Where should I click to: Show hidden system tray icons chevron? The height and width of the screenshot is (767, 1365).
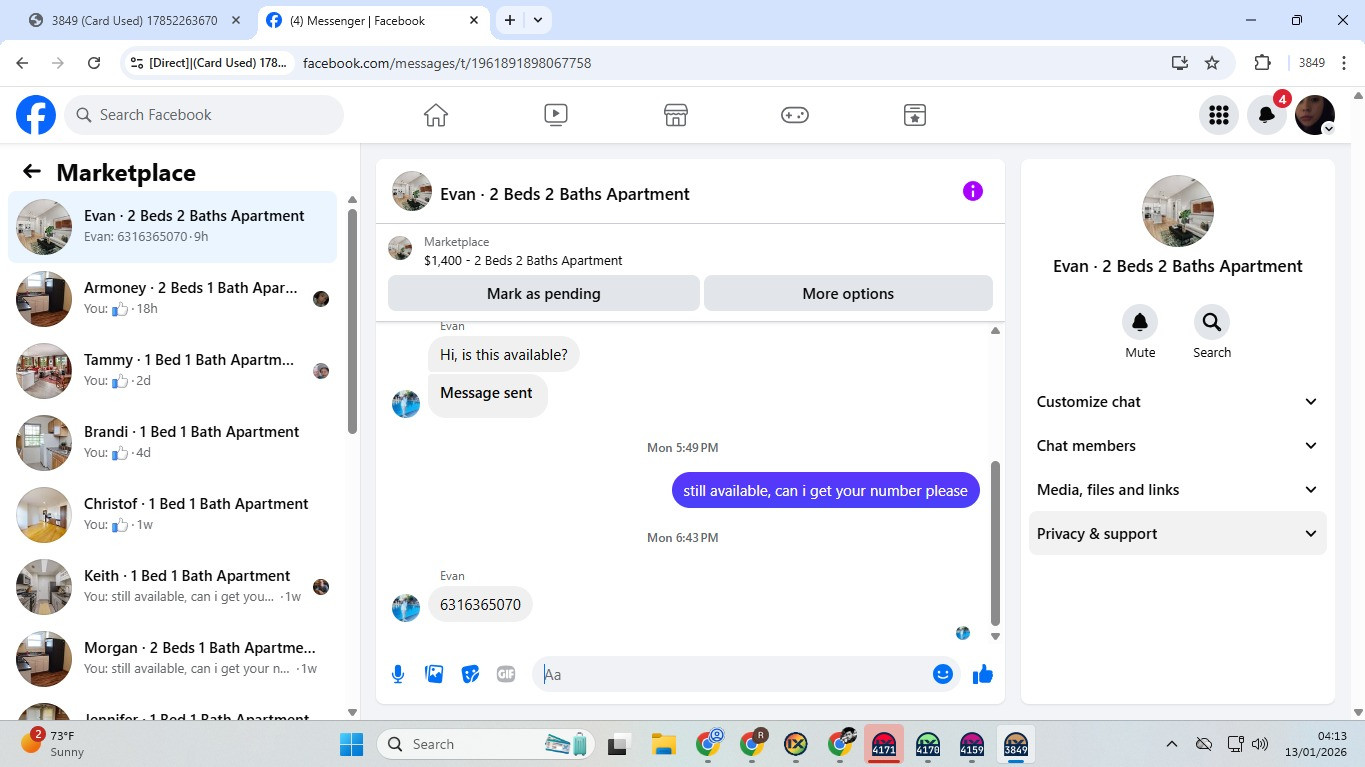pos(1171,744)
